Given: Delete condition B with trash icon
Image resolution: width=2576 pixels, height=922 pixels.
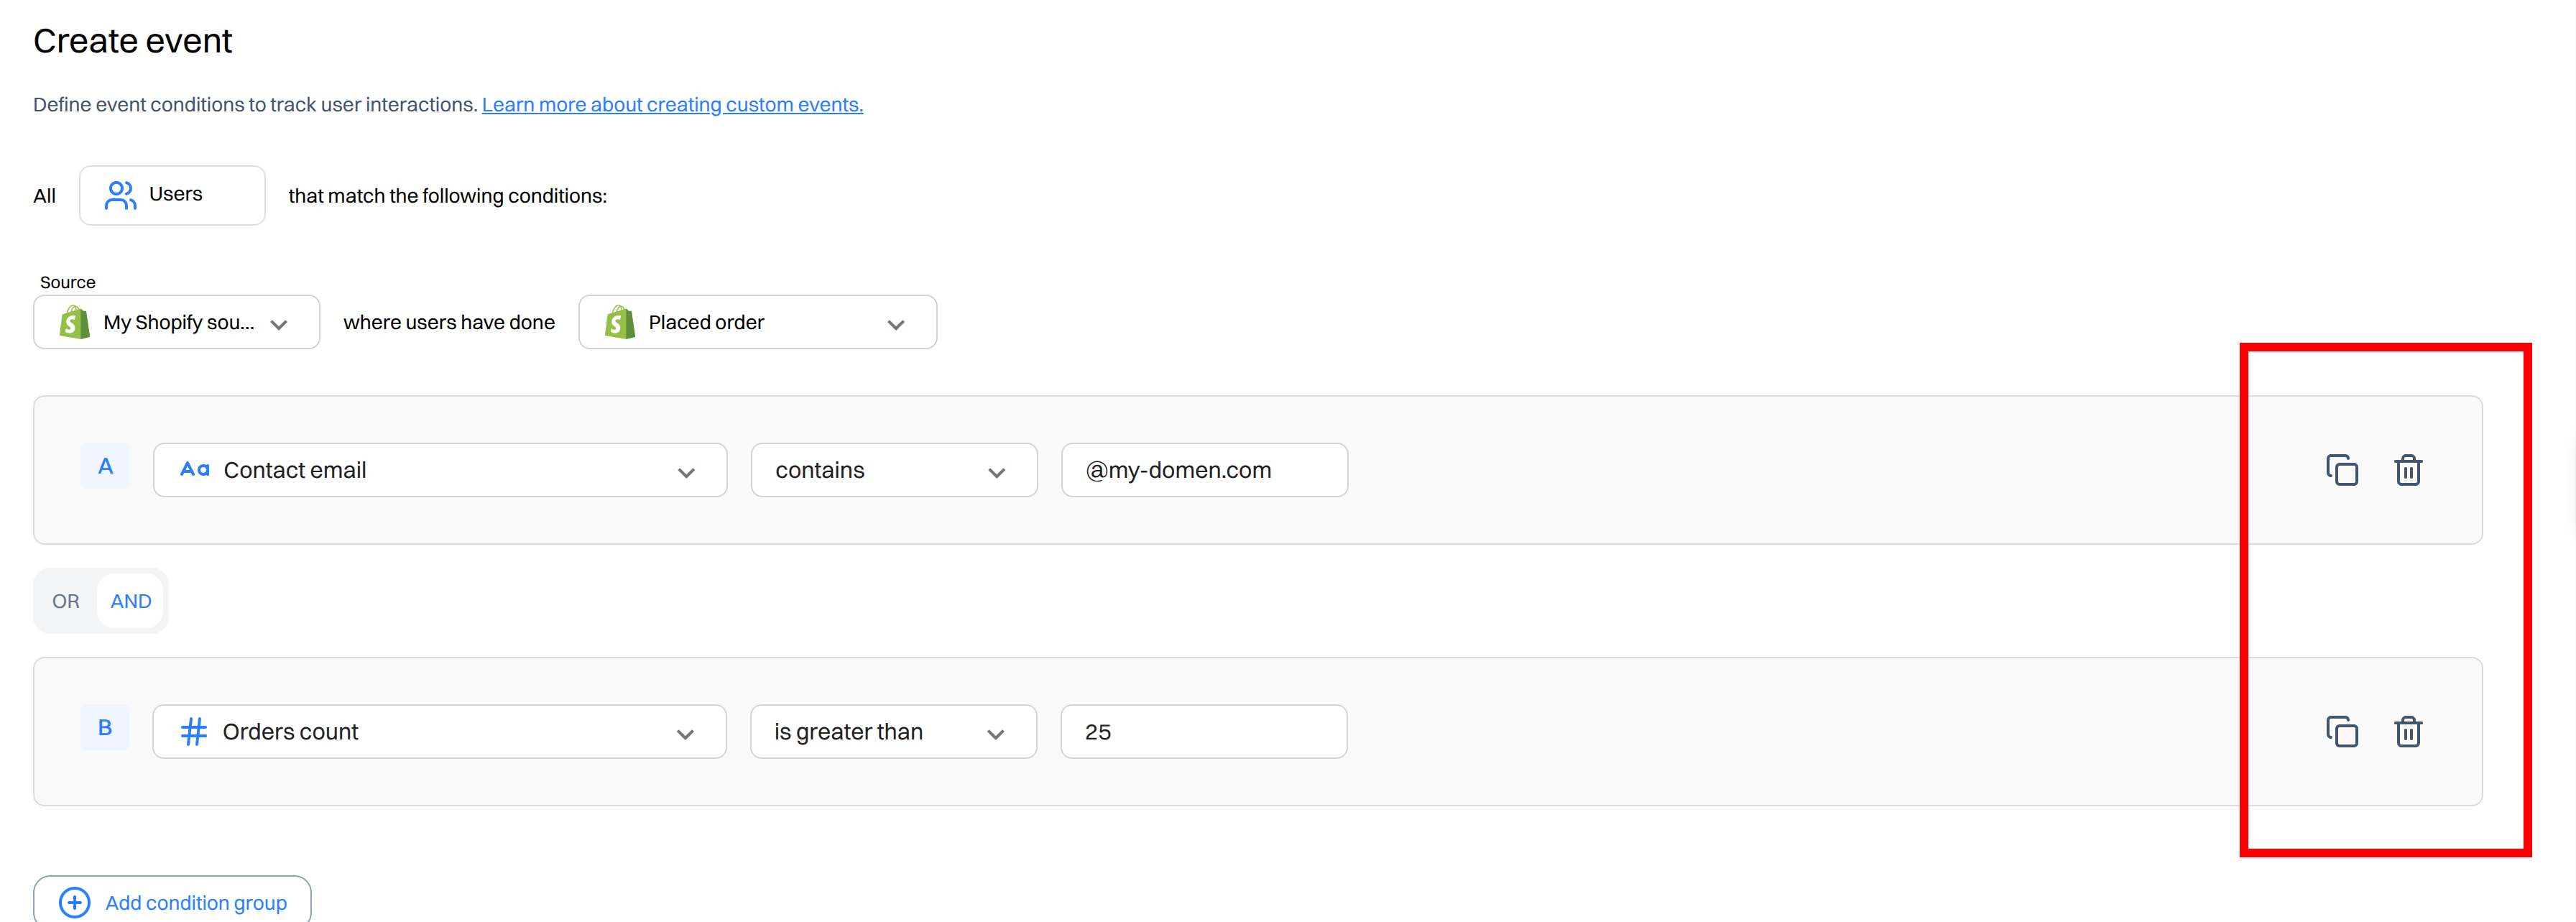Looking at the screenshot, I should [2407, 732].
